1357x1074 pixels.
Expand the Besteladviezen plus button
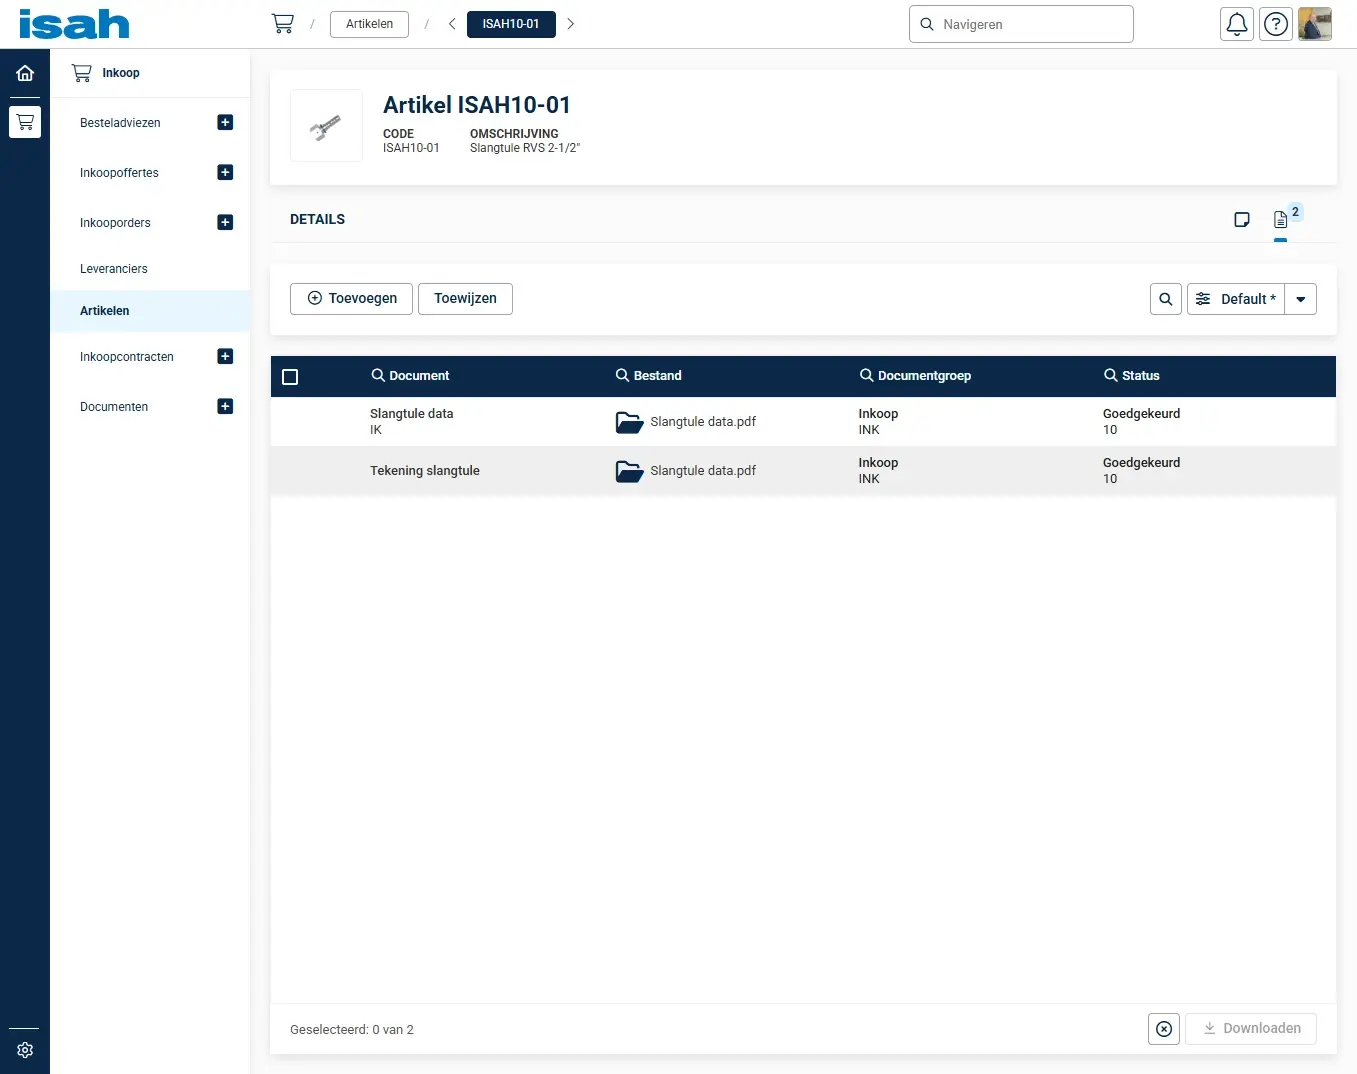pos(225,123)
